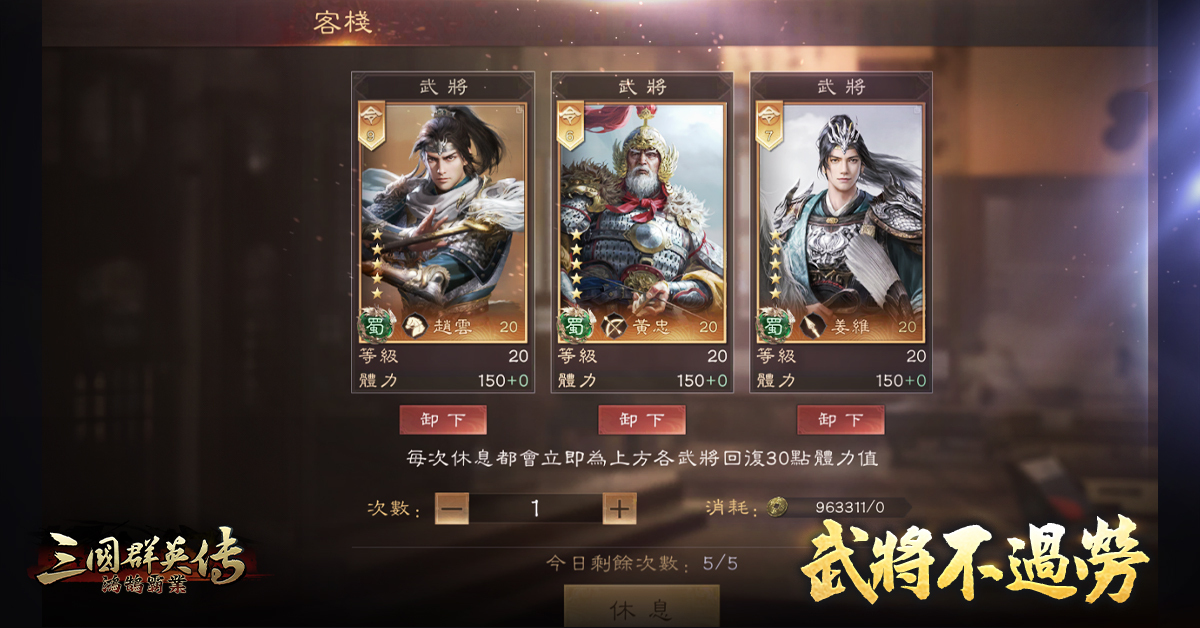The height and width of the screenshot is (628, 1200).
Task: Click the 蜀 faction badge on 姜維 card
Action: pyautogui.click(x=772, y=326)
